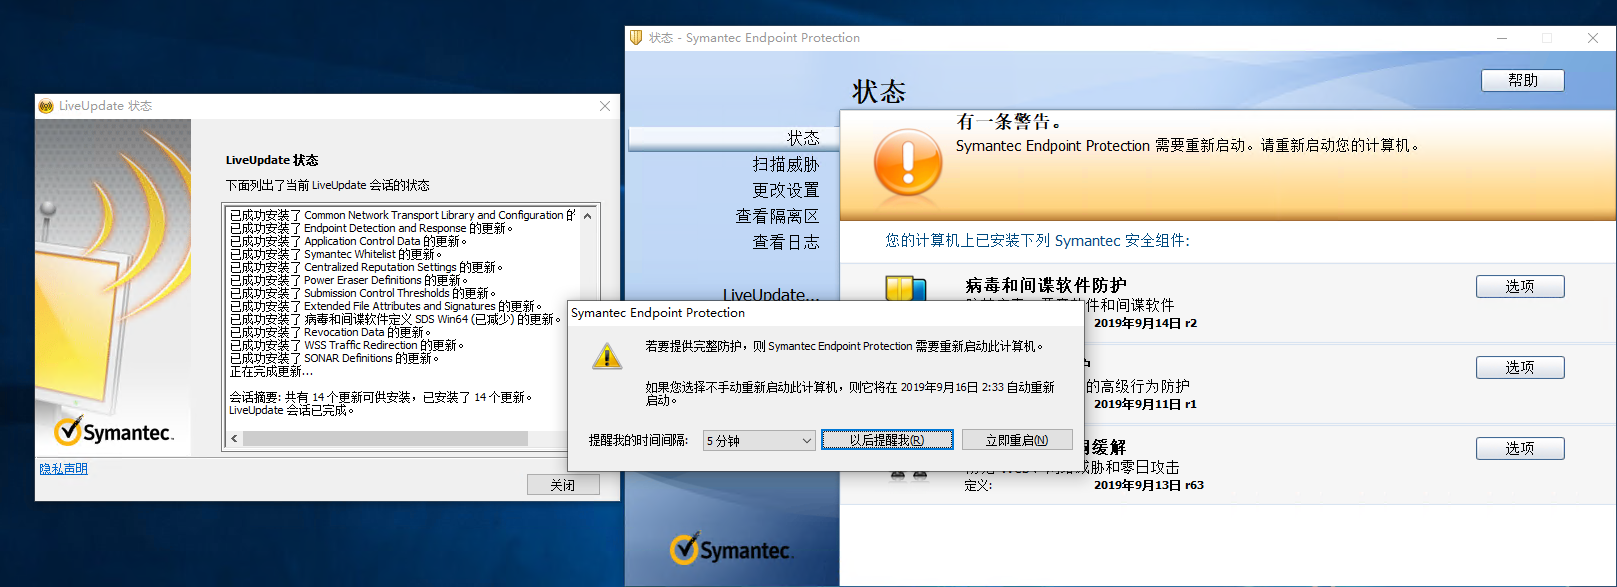Click the 立即重启(N) button
Viewport: 1617px width, 587px height.
pyautogui.click(x=1017, y=440)
